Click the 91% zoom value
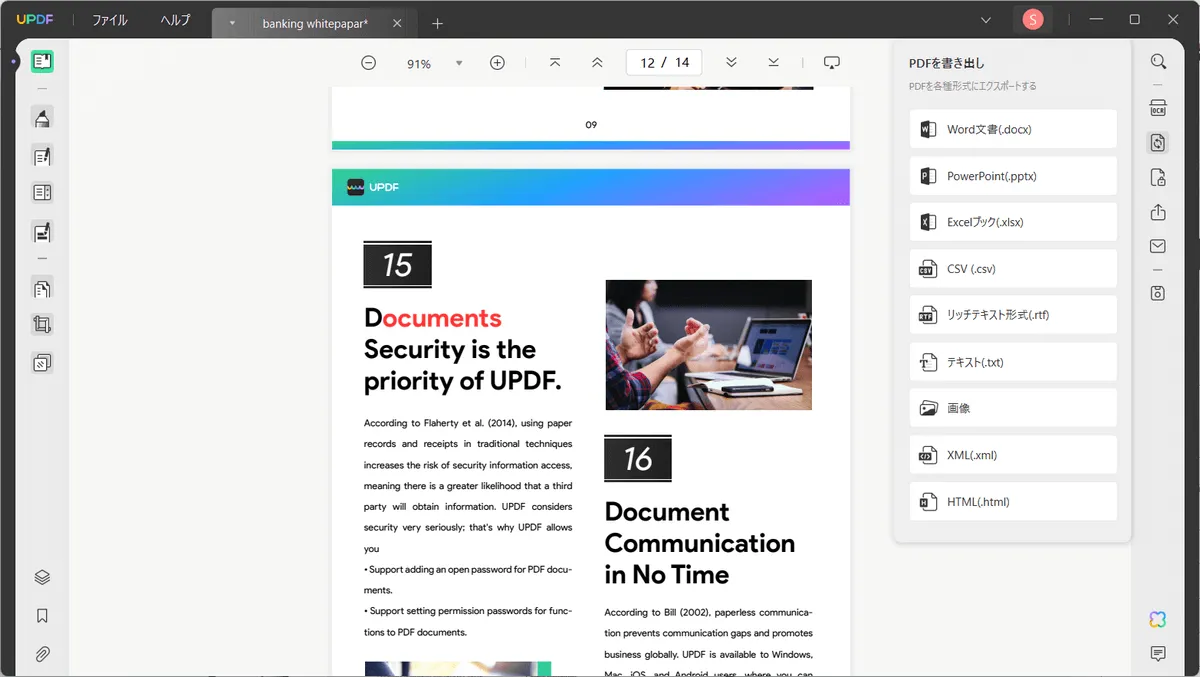The image size is (1200, 677). [x=418, y=64]
